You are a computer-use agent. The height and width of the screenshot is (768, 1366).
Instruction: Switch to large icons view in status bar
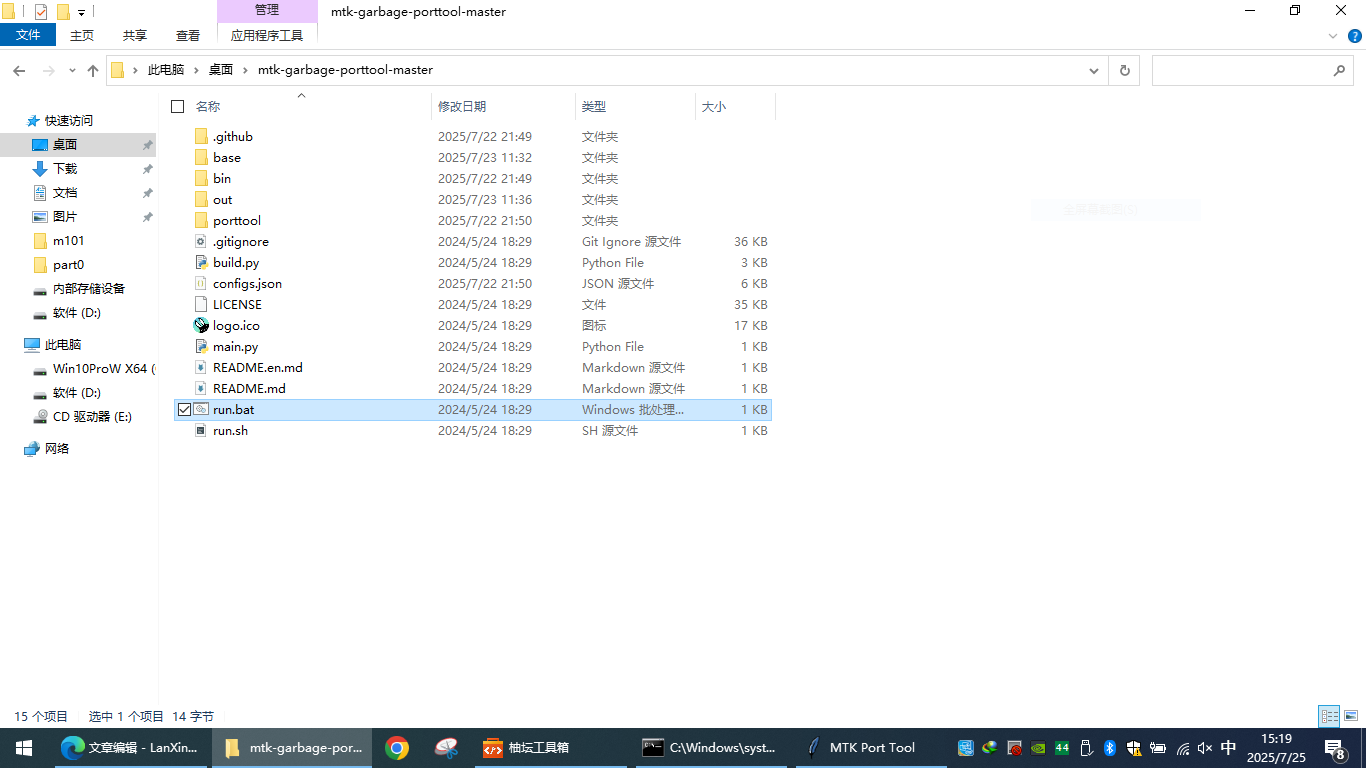[1351, 716]
